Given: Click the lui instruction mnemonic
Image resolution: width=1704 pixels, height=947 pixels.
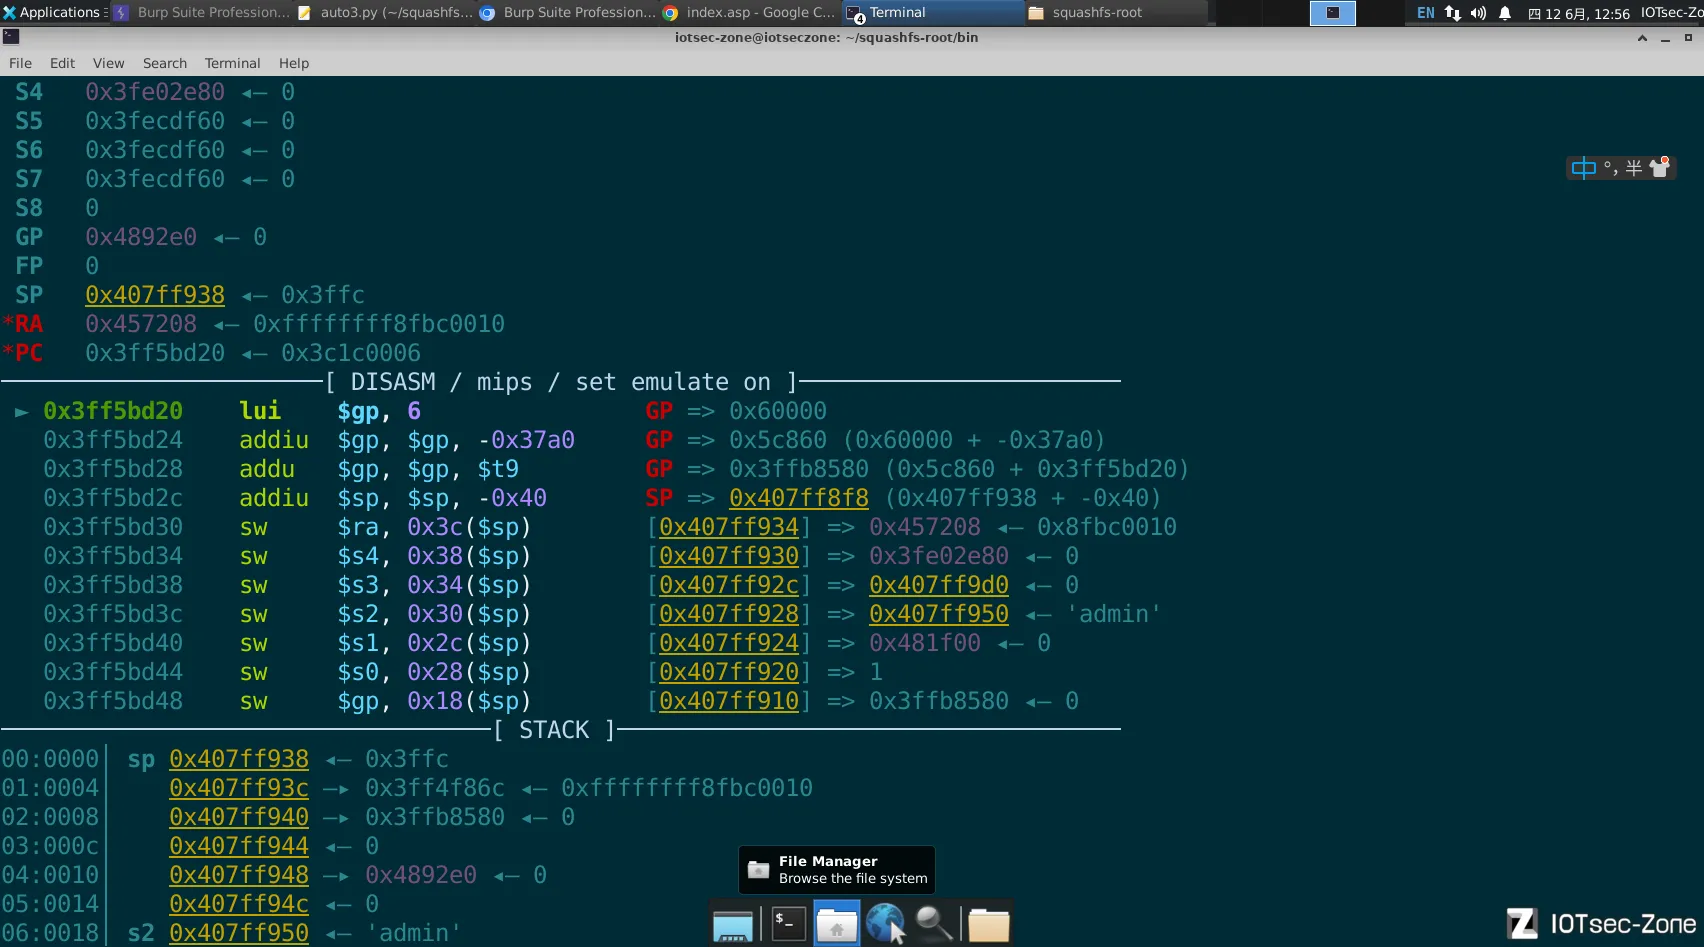Looking at the screenshot, I should tap(260, 411).
